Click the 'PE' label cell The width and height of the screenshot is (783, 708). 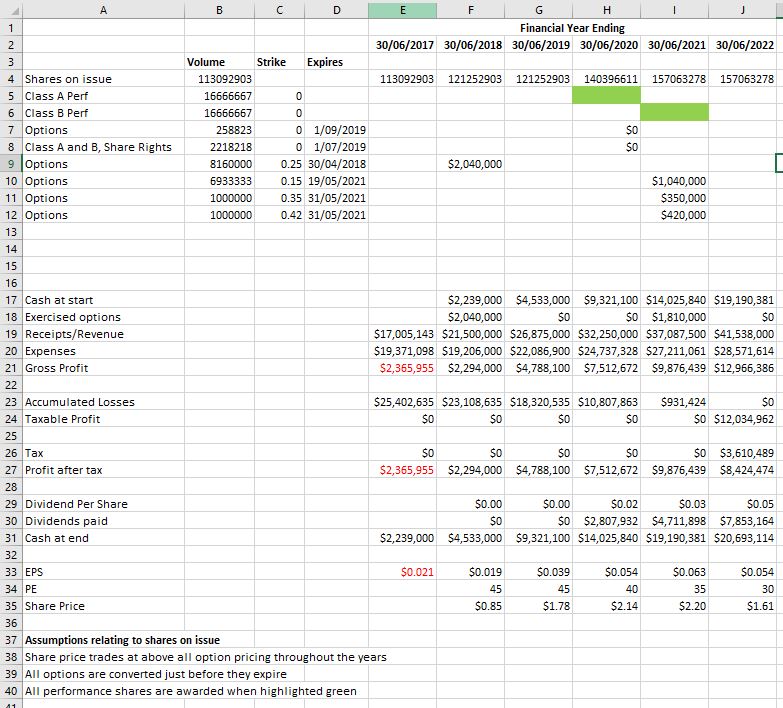click(103, 589)
